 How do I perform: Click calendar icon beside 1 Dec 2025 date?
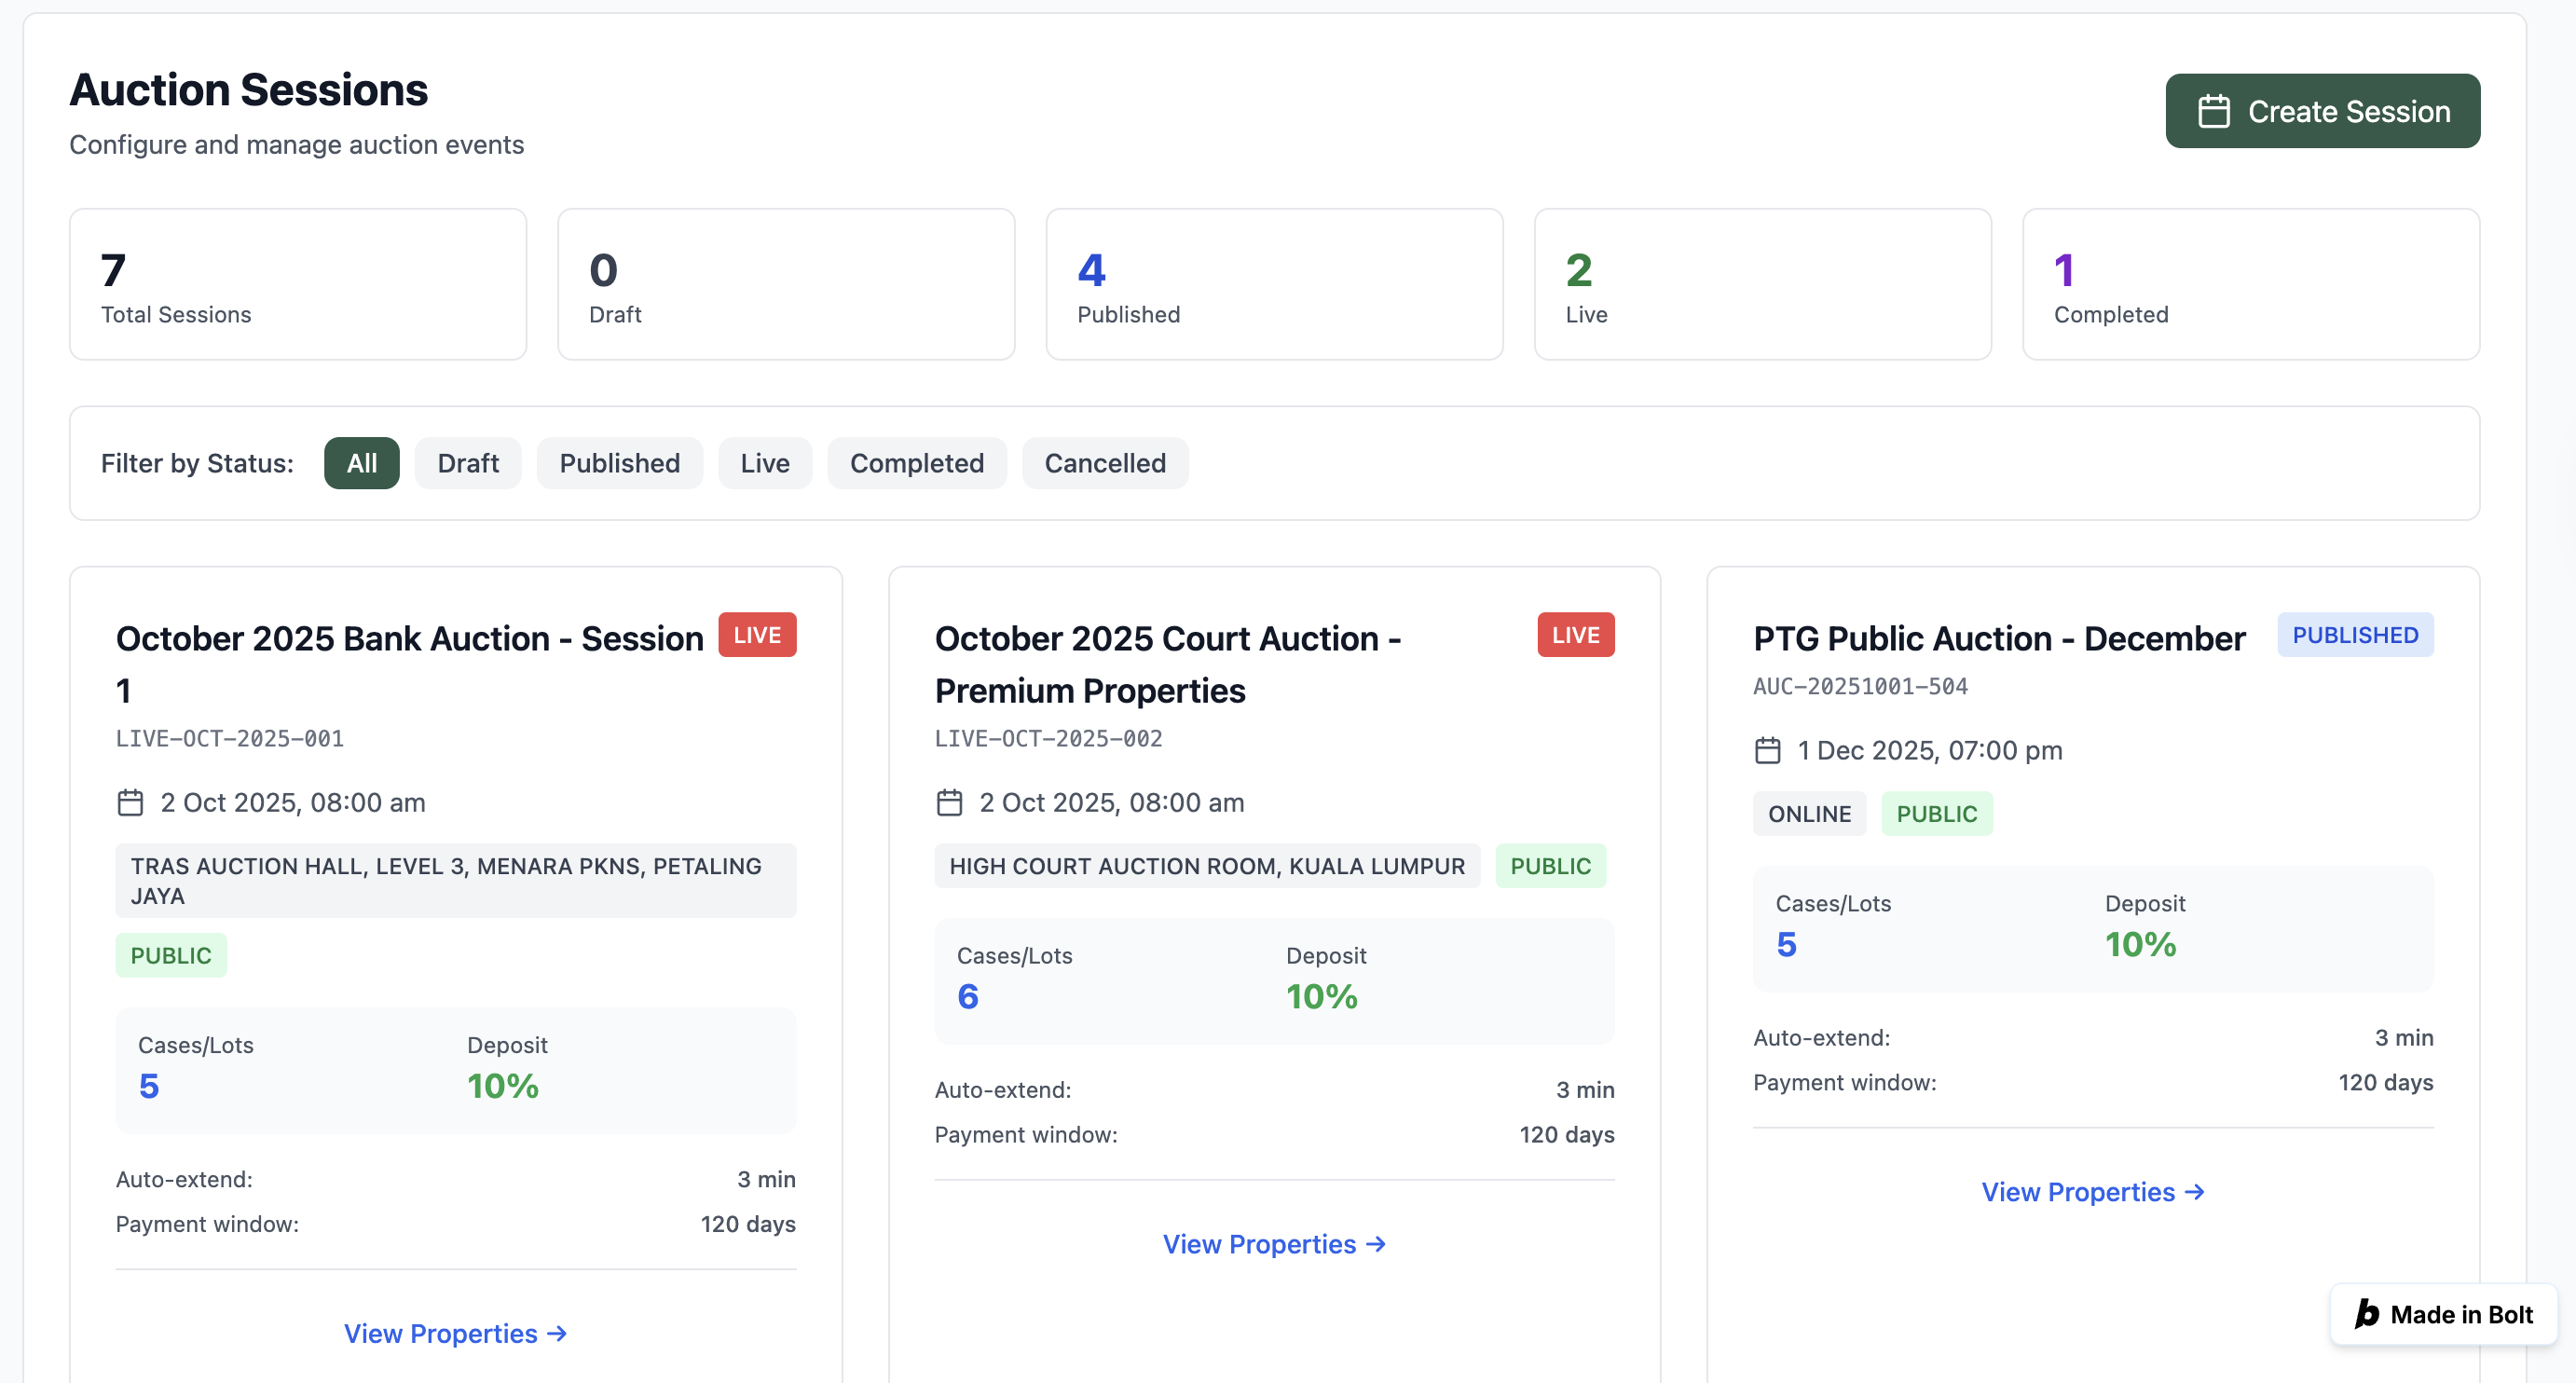point(1767,750)
